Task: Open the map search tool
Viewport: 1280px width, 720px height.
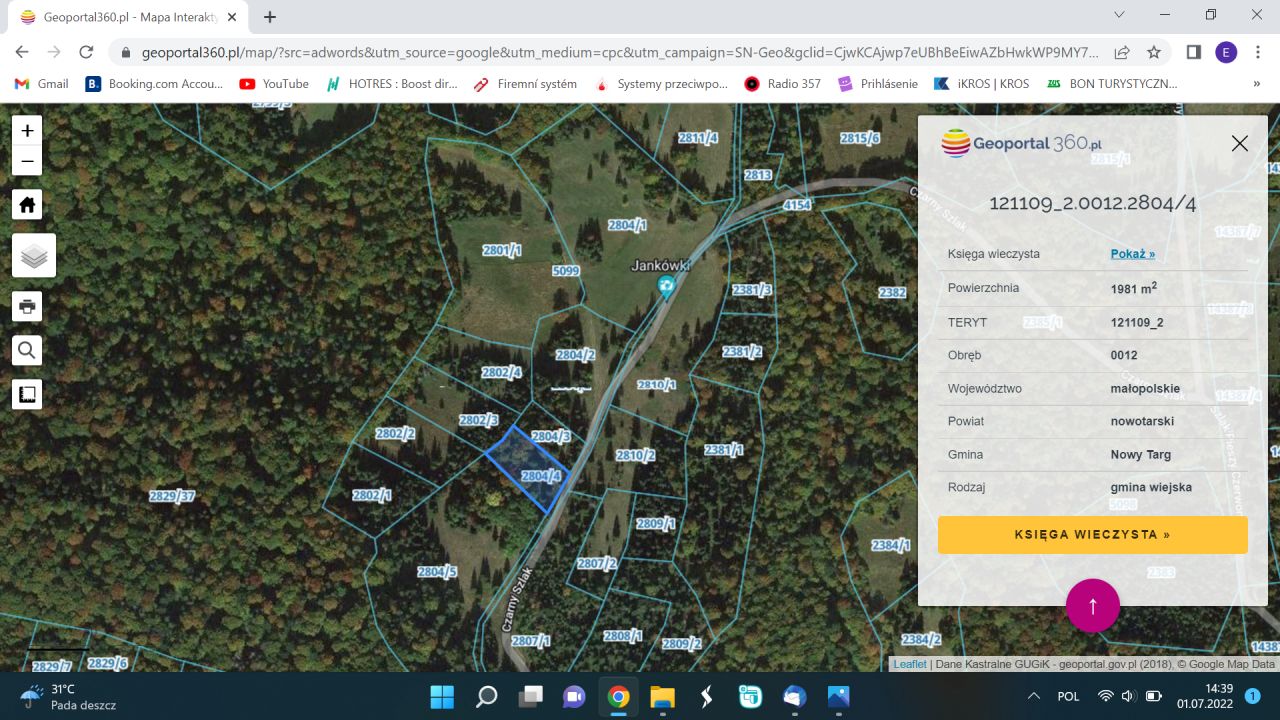Action: pos(27,350)
